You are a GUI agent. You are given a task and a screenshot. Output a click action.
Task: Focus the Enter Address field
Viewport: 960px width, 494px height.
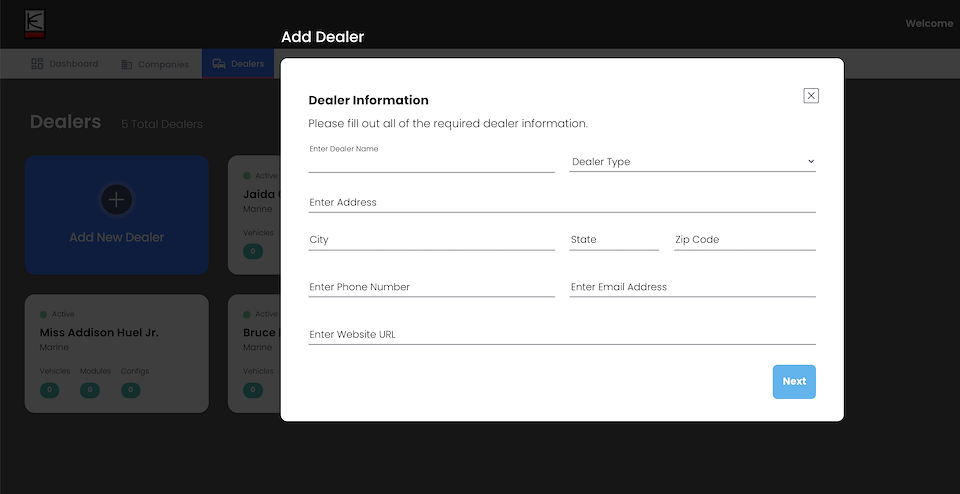[562, 202]
